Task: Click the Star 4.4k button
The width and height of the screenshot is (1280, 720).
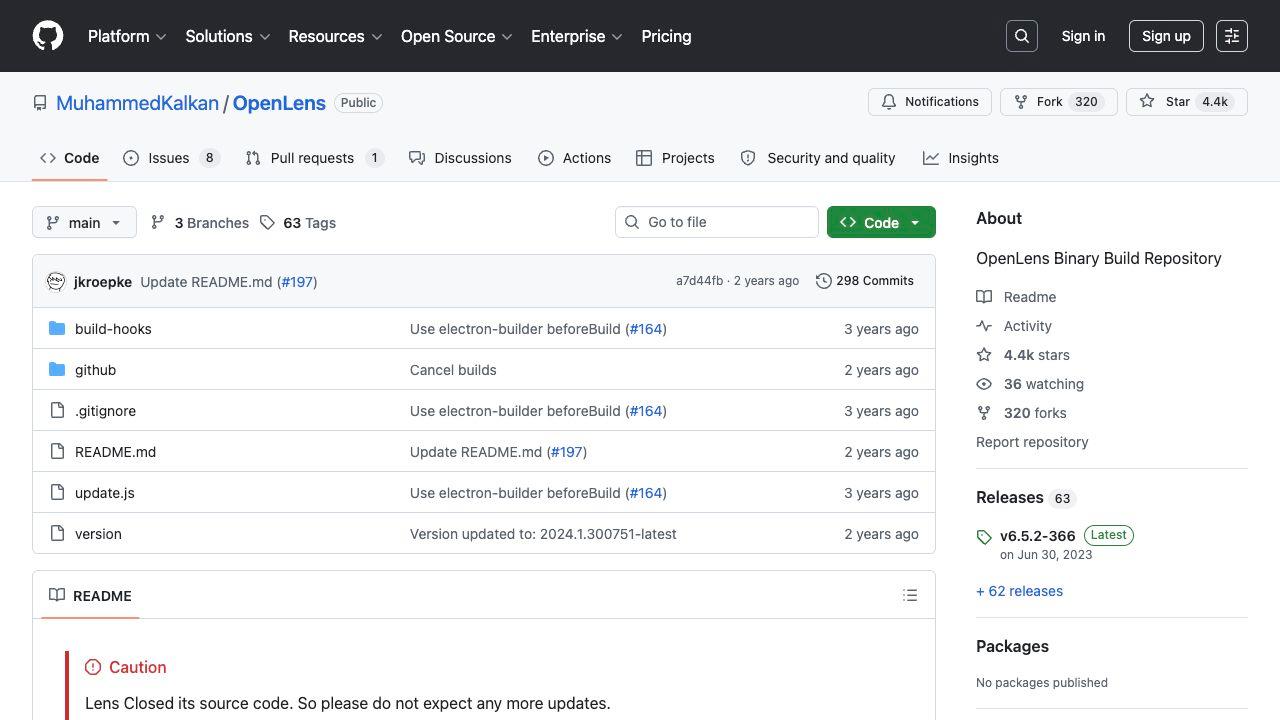Action: click(1186, 102)
